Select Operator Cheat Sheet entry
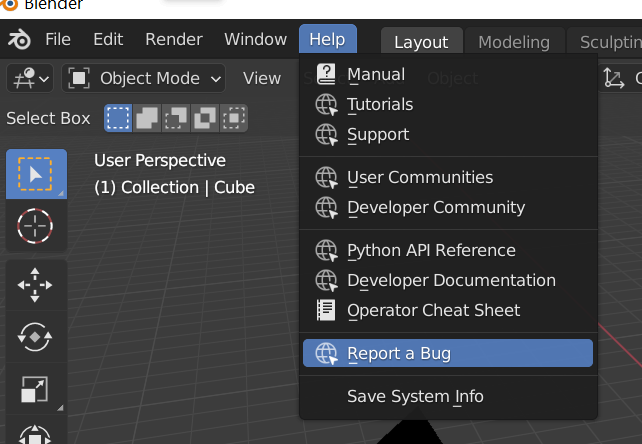The image size is (642, 444). point(448,310)
